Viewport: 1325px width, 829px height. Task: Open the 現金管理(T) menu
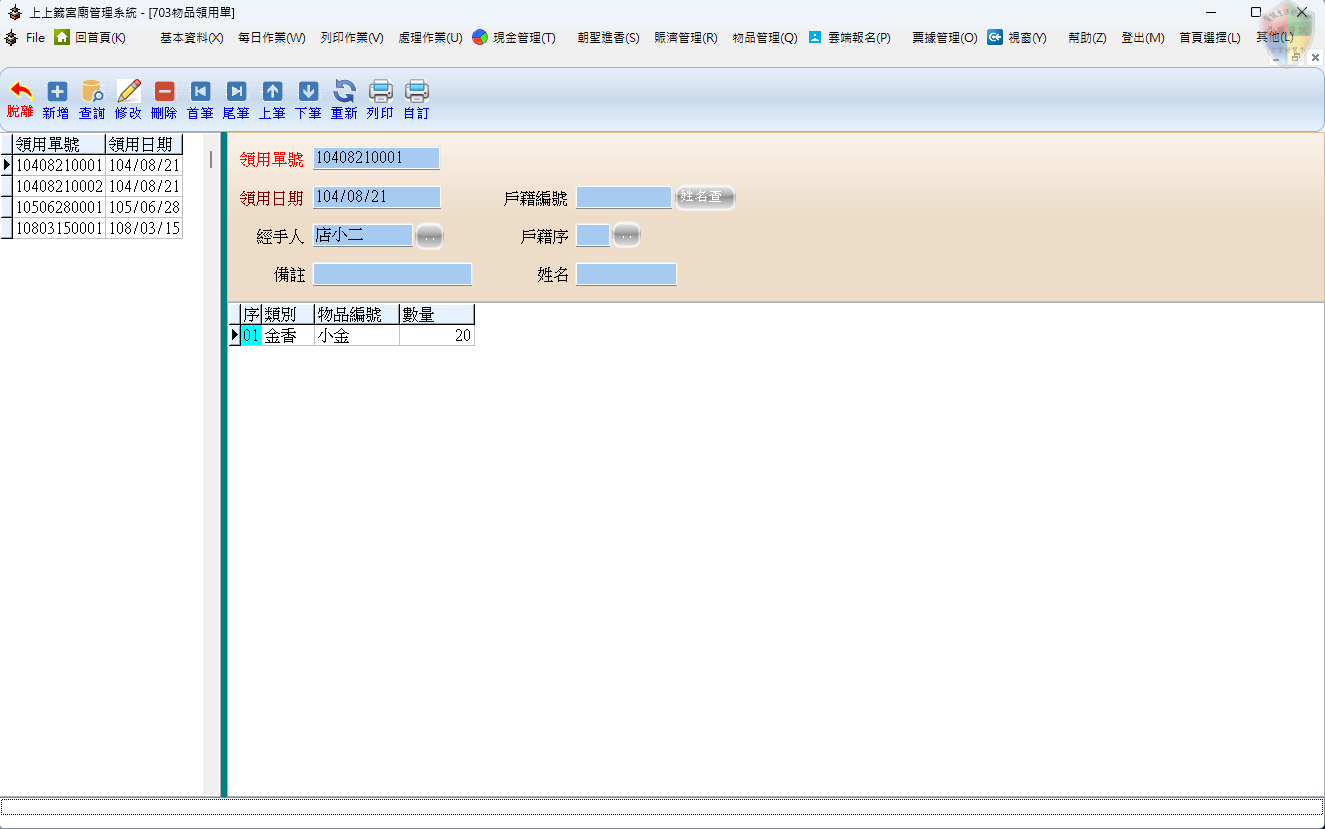coord(514,38)
